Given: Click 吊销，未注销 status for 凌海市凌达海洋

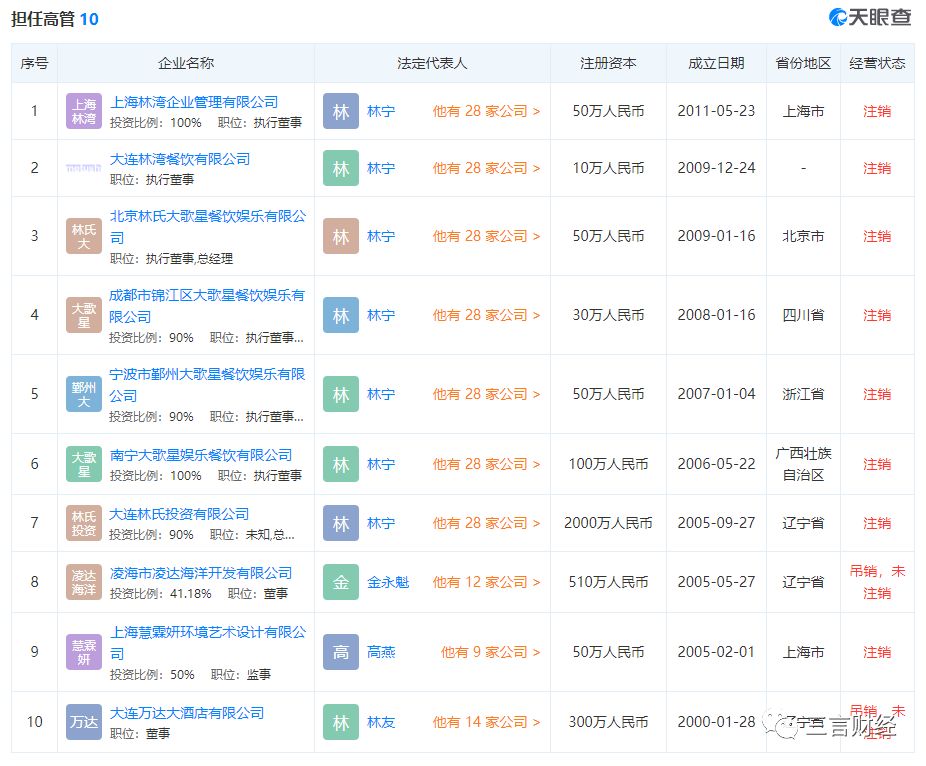Looking at the screenshot, I should point(877,582).
